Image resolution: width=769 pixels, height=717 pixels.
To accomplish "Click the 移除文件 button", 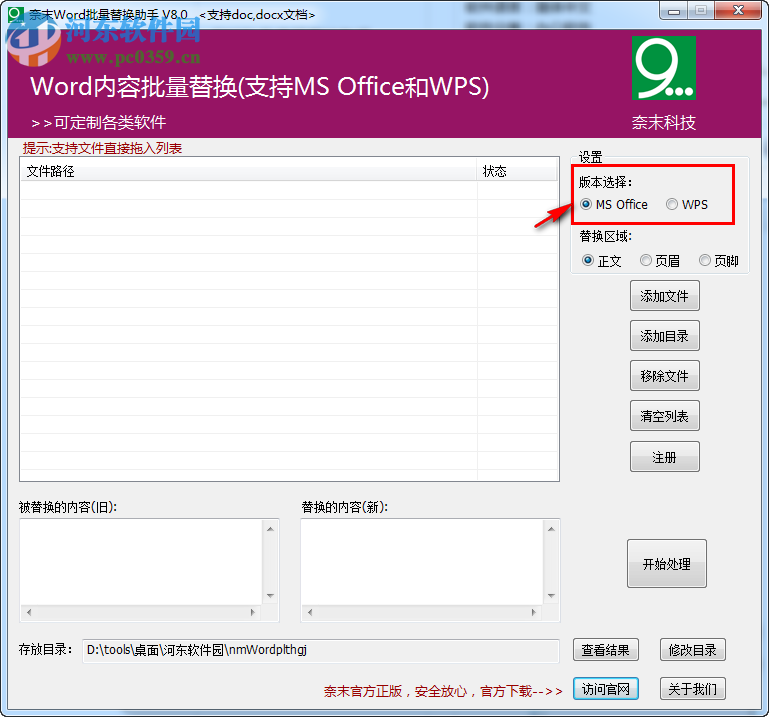I will coord(665,376).
